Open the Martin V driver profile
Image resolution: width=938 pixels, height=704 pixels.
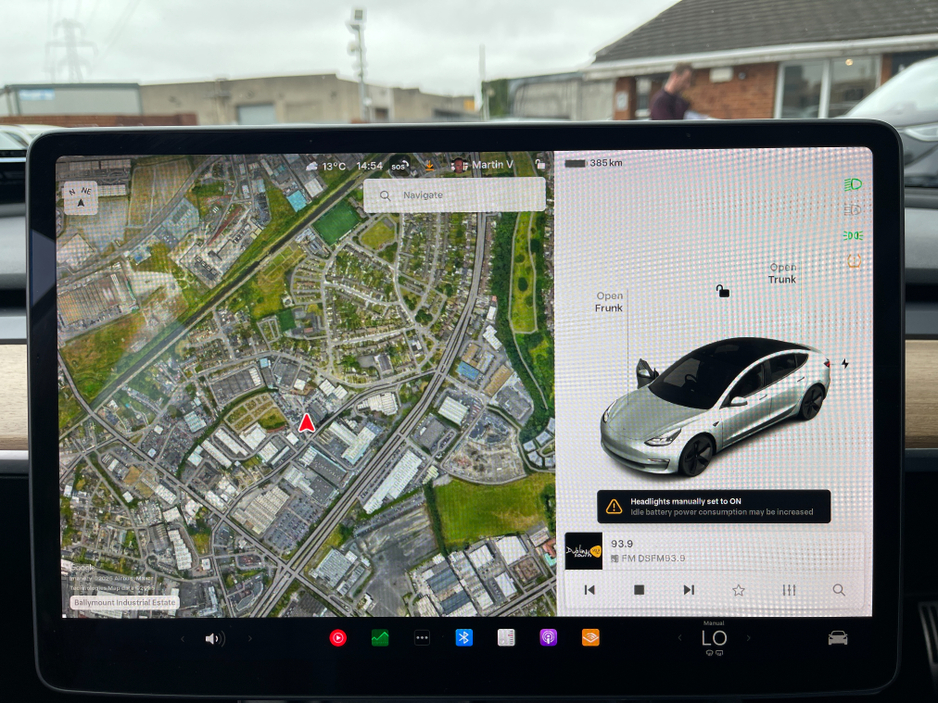tap(483, 165)
